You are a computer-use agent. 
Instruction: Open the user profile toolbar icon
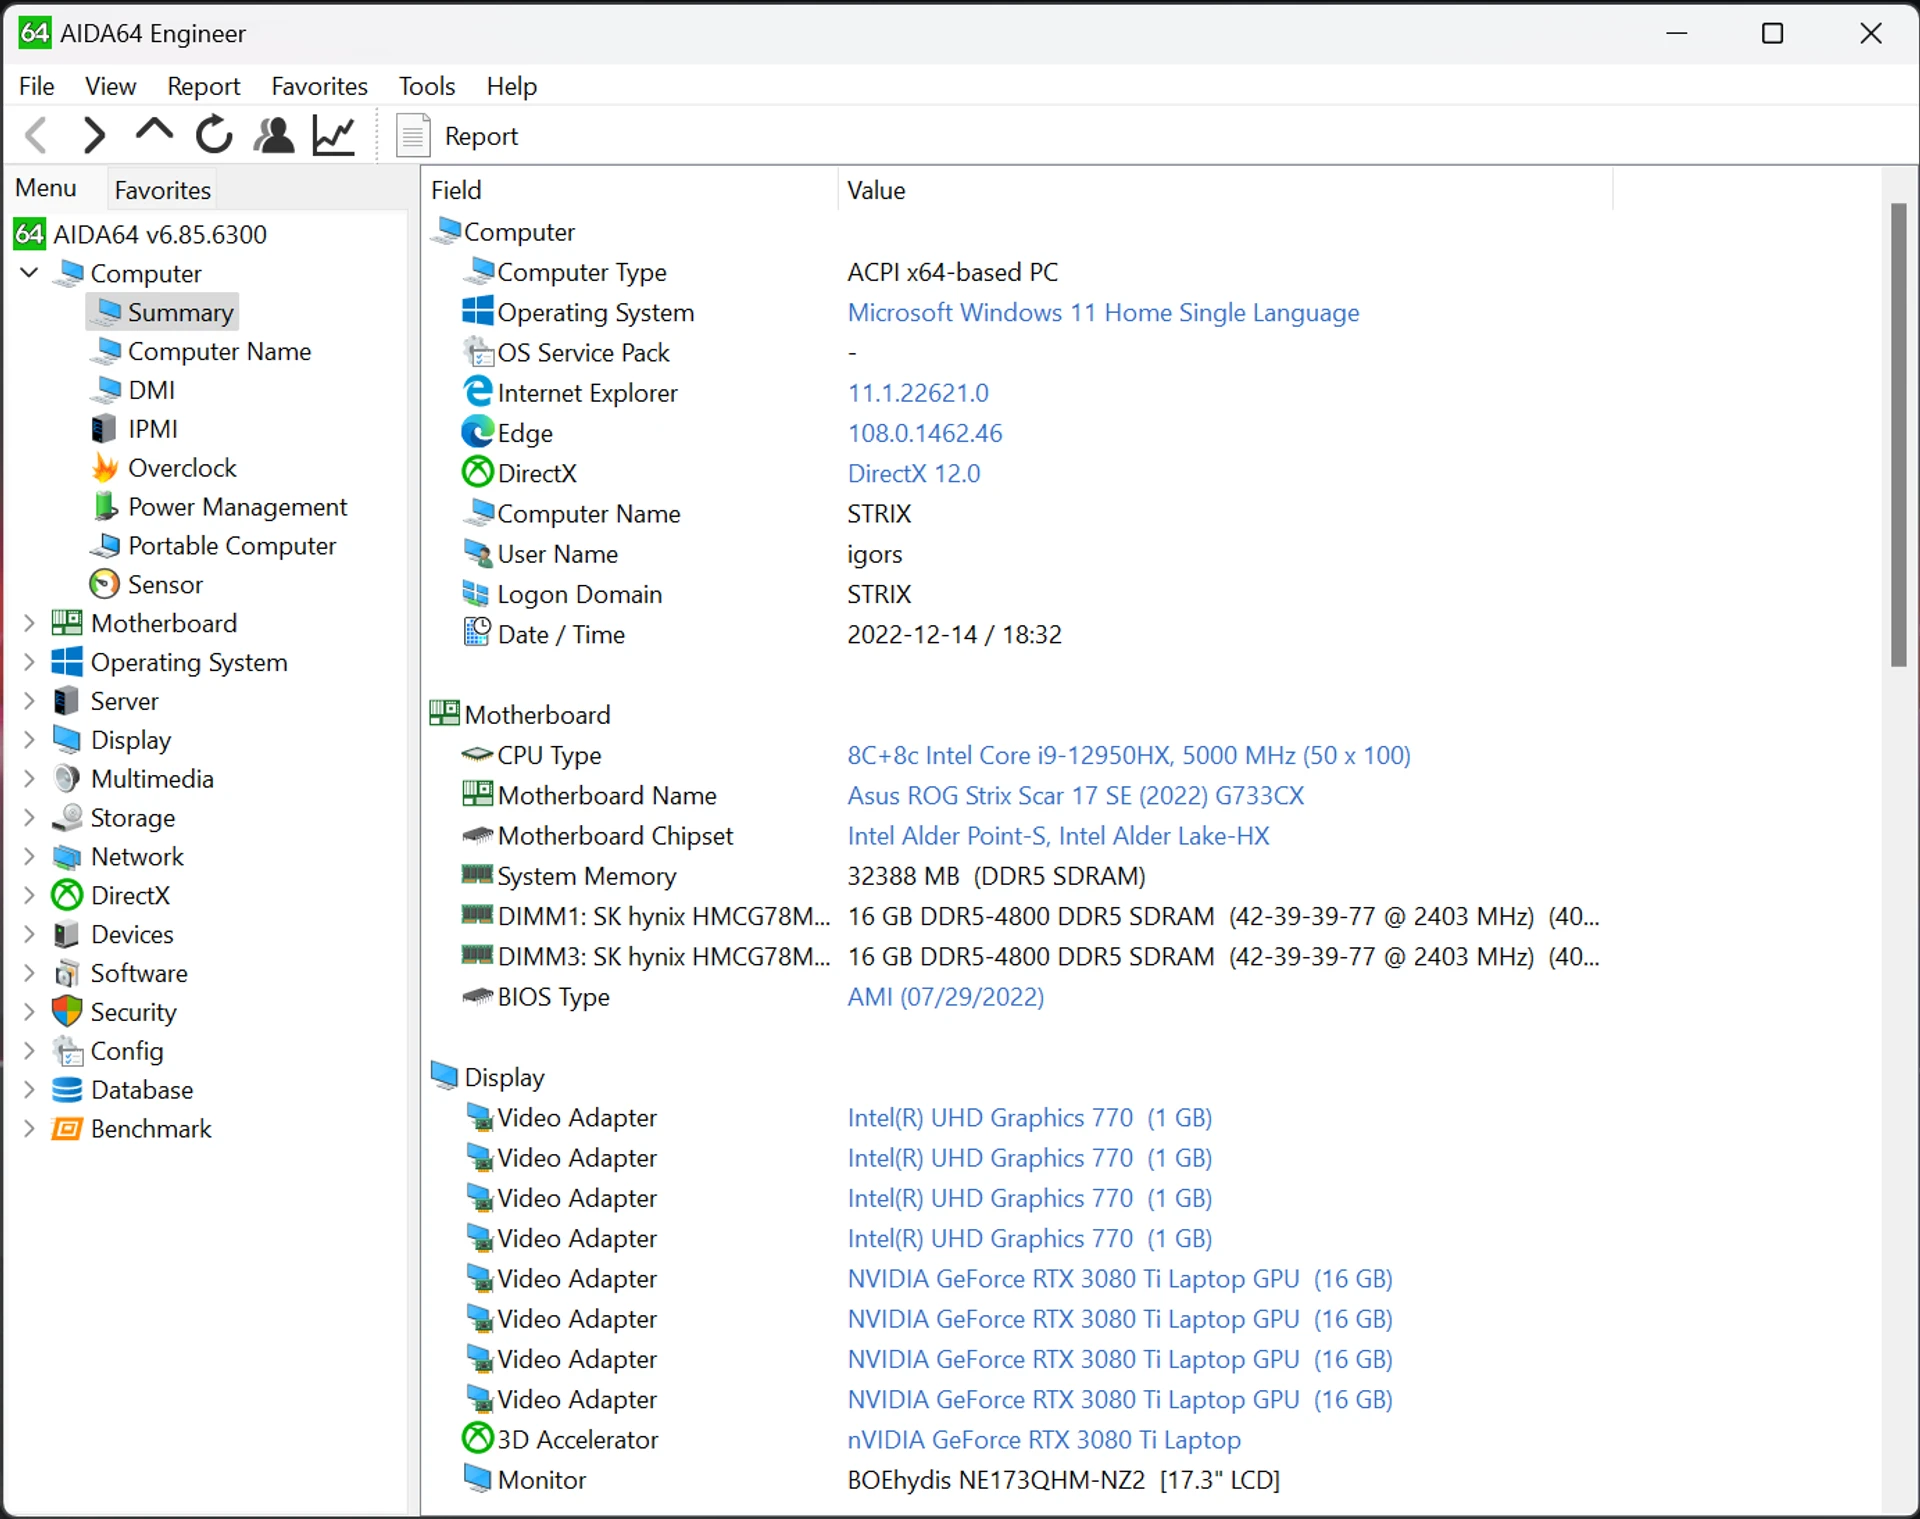tap(274, 135)
